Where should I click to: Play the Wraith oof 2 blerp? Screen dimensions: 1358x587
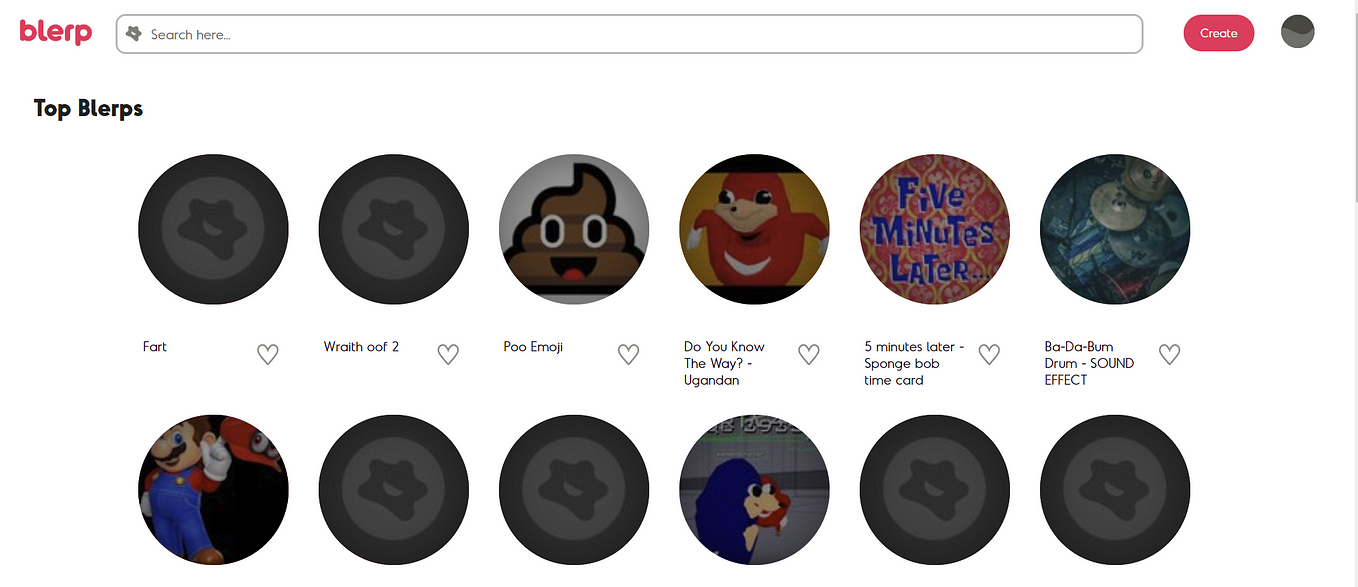tap(394, 229)
